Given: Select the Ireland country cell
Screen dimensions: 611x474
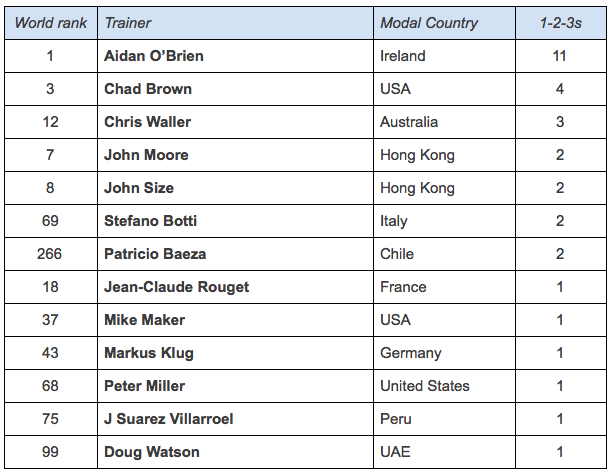Looking at the screenshot, I should [x=403, y=56].
